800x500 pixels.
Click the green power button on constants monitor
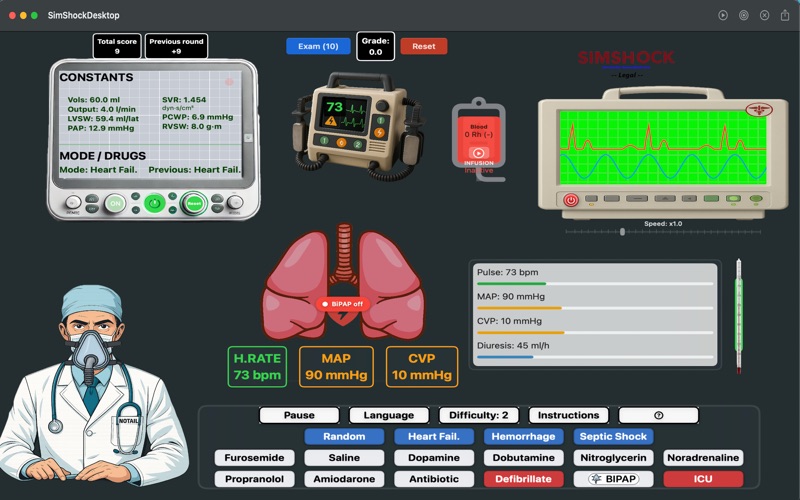coord(155,203)
